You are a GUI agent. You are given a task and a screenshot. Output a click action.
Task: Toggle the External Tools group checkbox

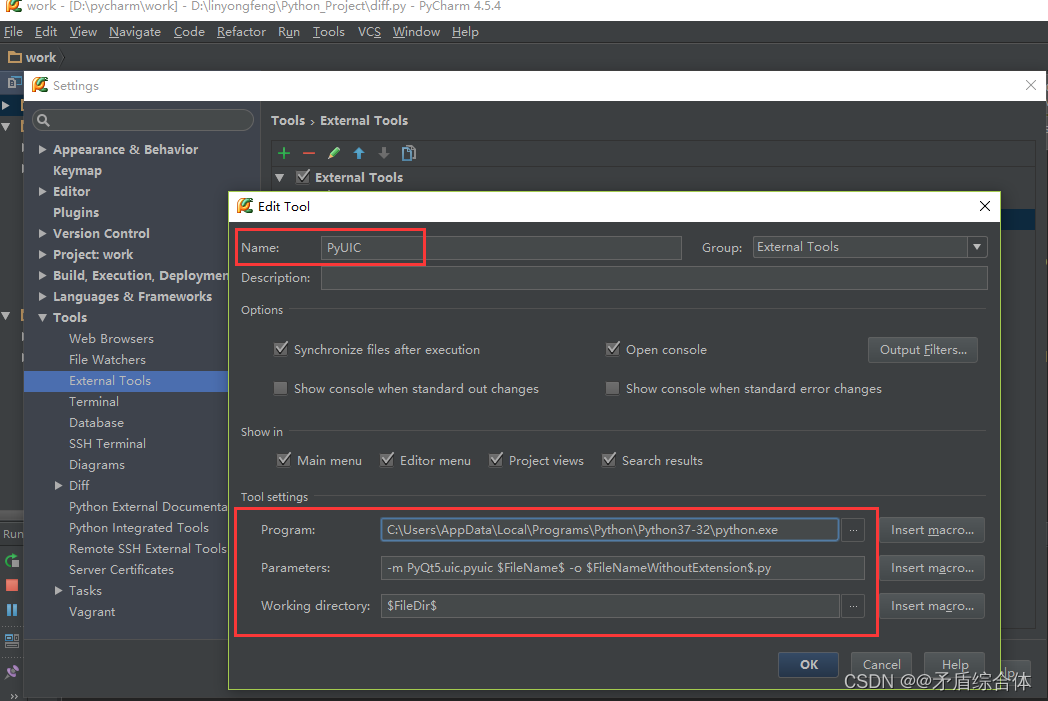click(x=303, y=176)
